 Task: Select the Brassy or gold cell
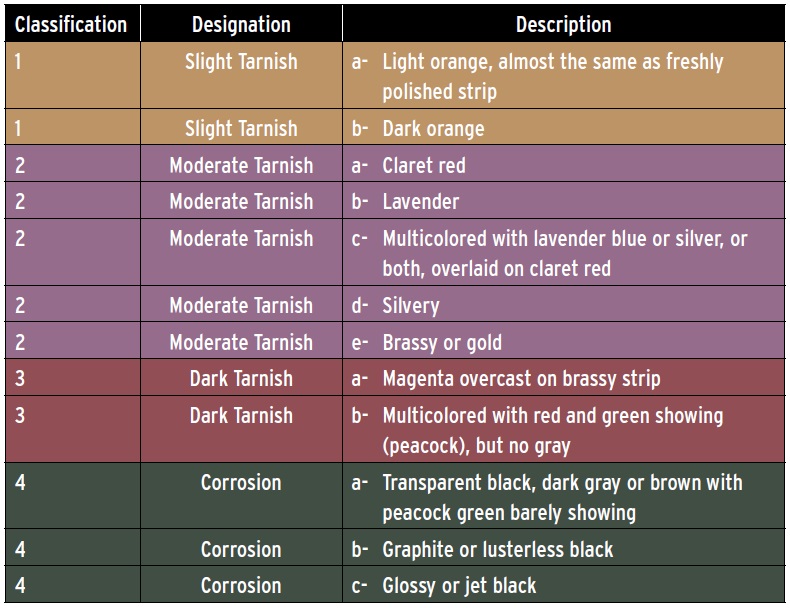pyautogui.click(x=563, y=341)
